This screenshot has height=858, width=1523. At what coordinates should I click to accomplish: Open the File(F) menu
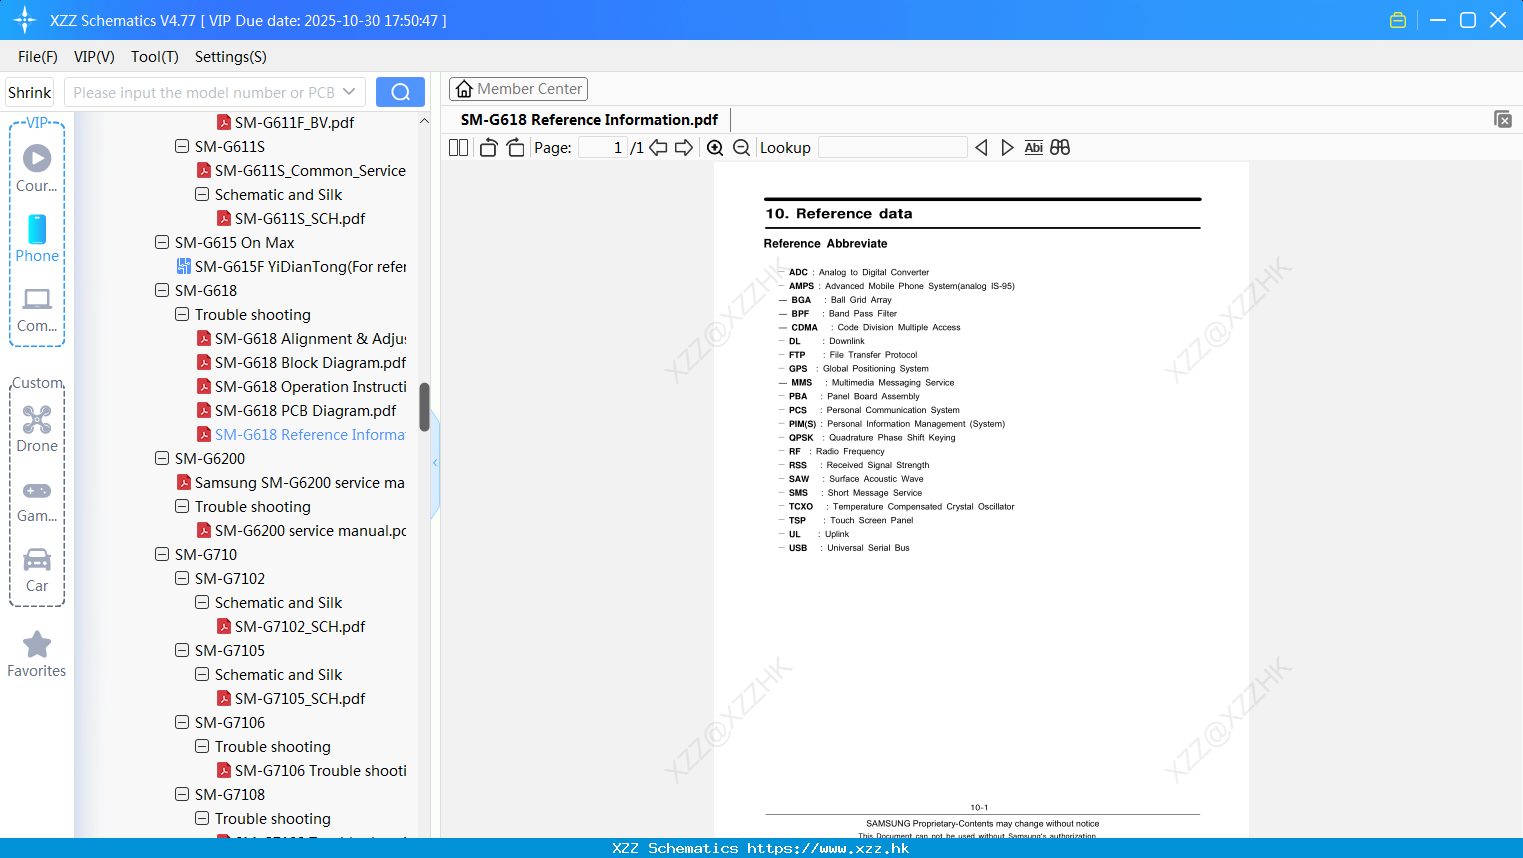pyautogui.click(x=38, y=57)
